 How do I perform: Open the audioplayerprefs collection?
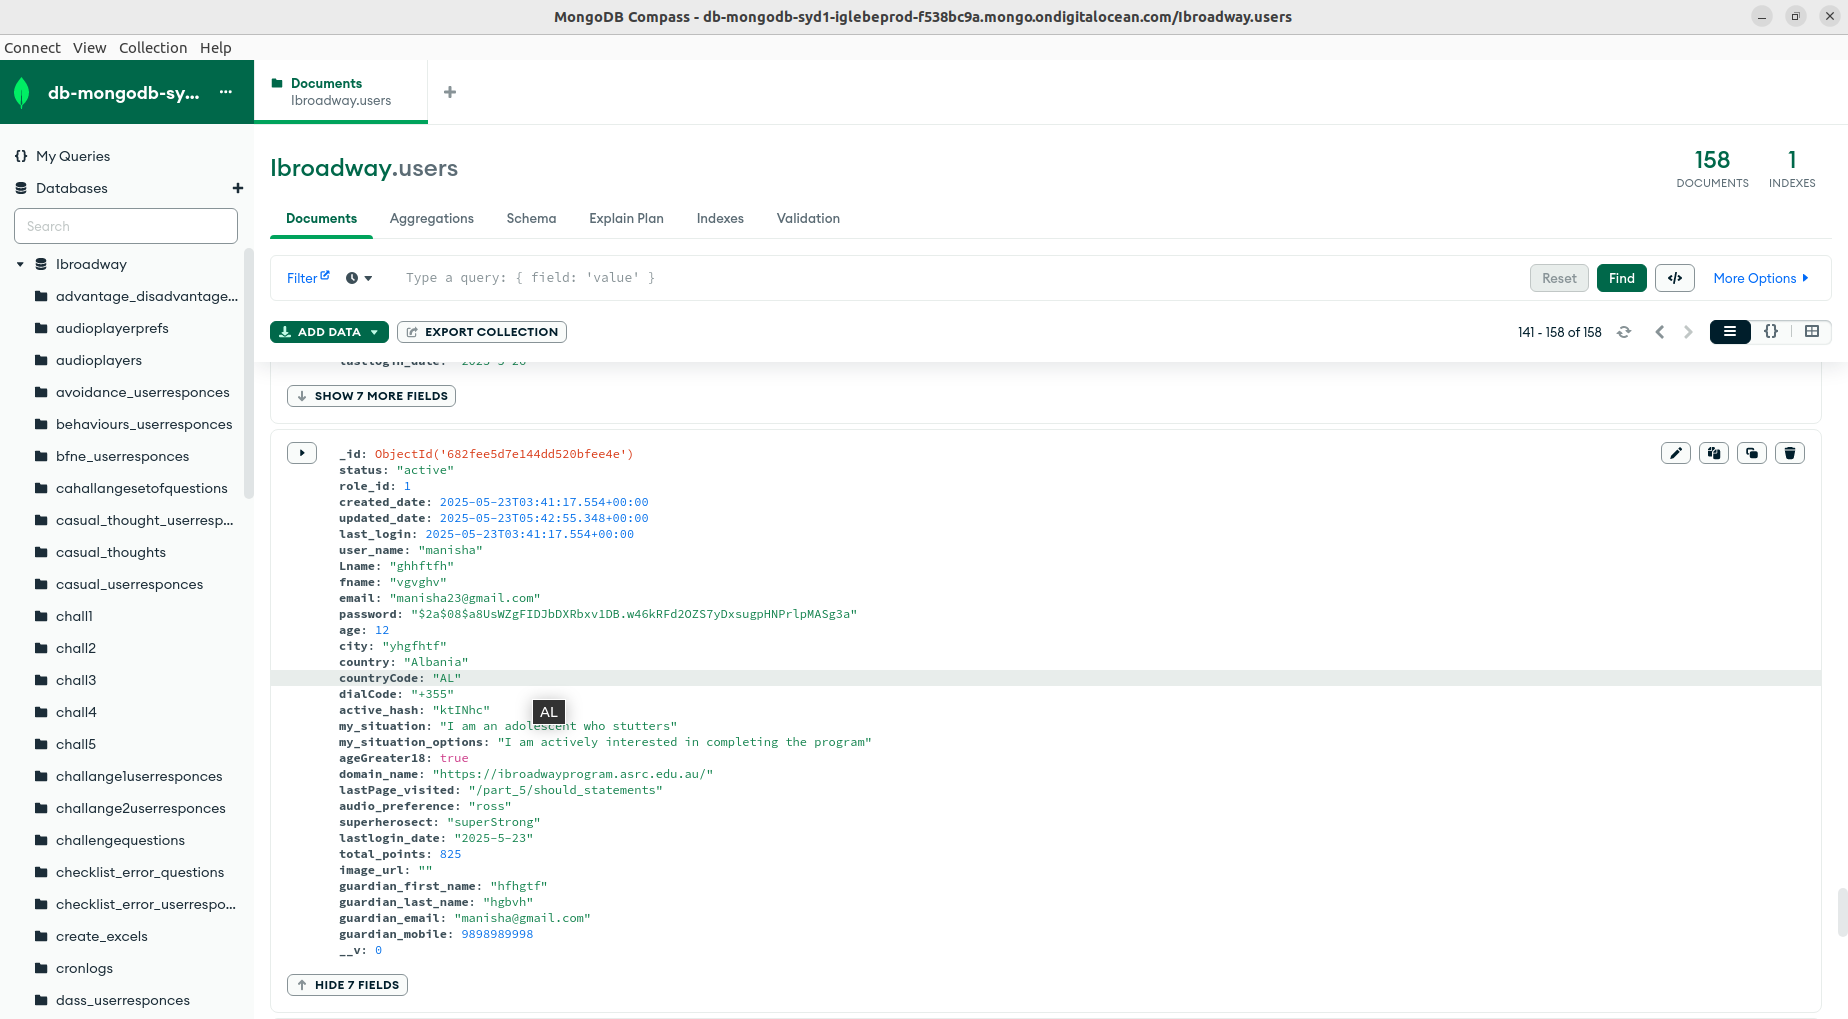[x=112, y=328]
